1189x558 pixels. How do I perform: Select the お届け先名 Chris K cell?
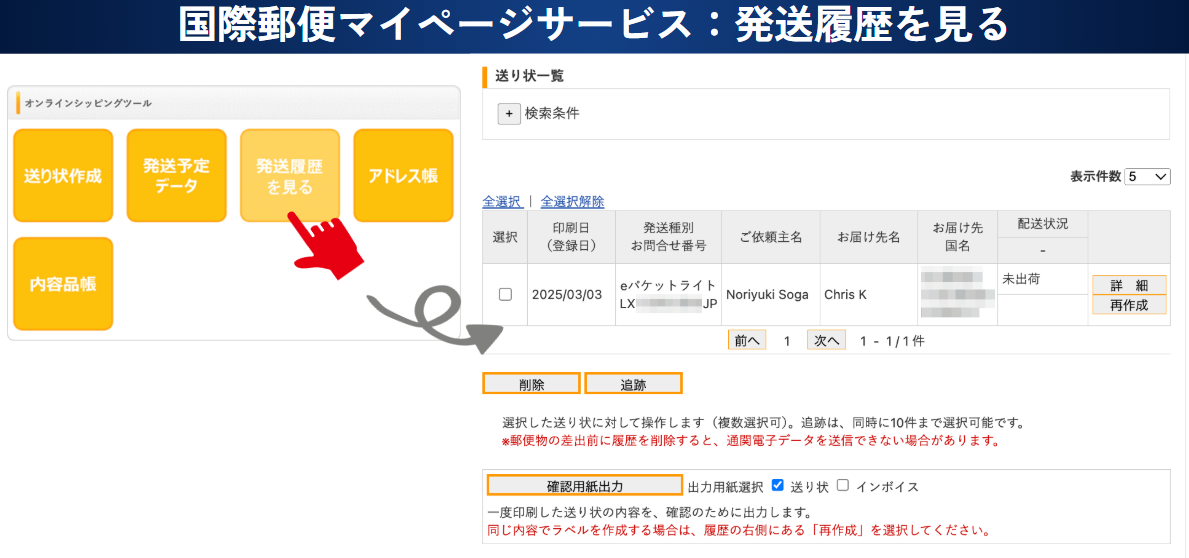(x=845, y=295)
